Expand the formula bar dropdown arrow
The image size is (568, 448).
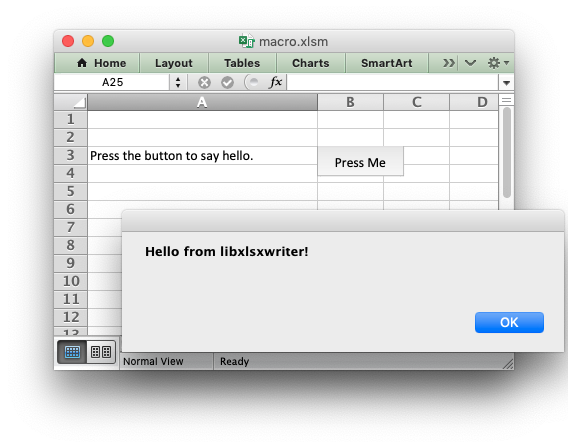pyautogui.click(x=506, y=83)
